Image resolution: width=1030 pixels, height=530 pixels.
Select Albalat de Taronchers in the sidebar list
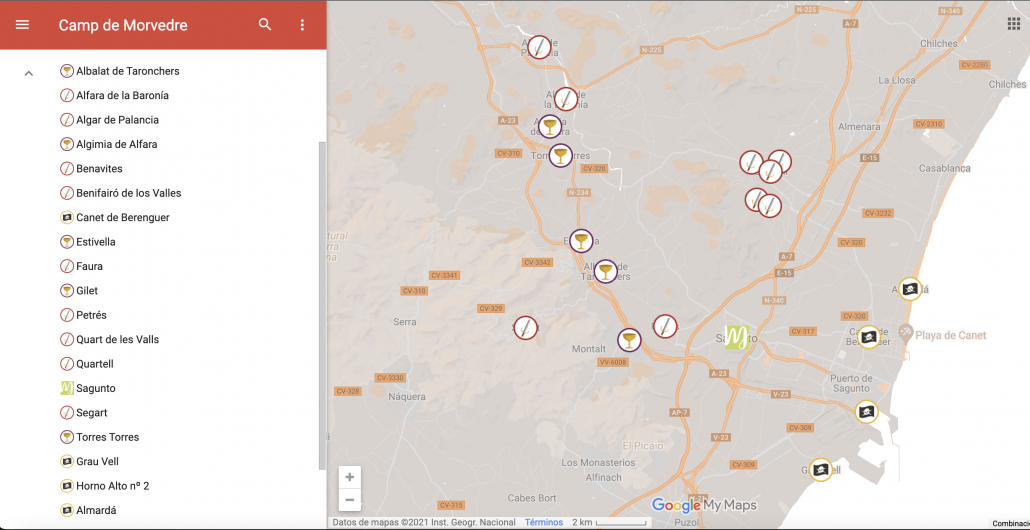tap(127, 71)
